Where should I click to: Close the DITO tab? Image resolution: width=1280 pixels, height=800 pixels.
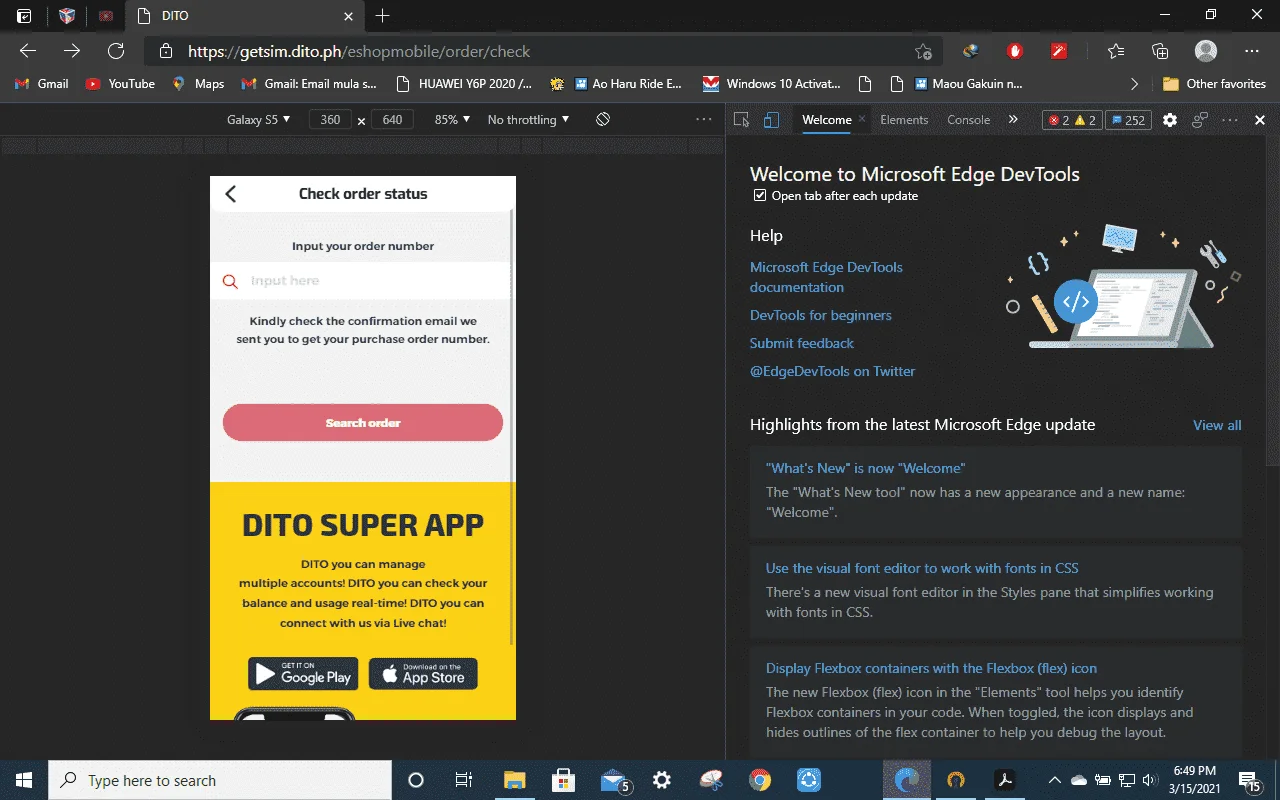(348, 16)
